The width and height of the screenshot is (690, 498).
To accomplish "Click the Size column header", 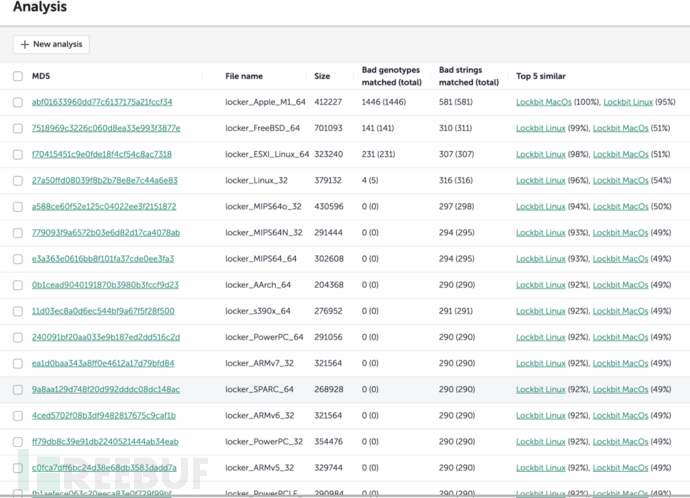I will pos(322,76).
